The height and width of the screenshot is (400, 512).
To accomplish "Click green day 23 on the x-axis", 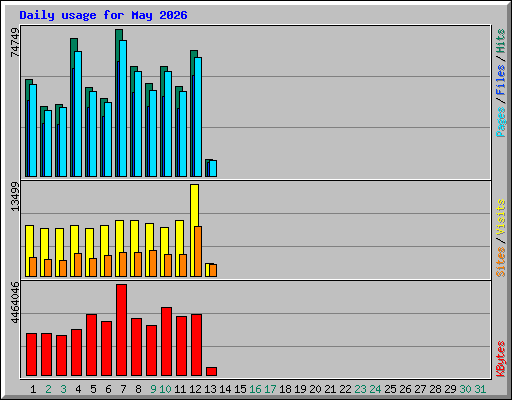I will (x=360, y=389).
